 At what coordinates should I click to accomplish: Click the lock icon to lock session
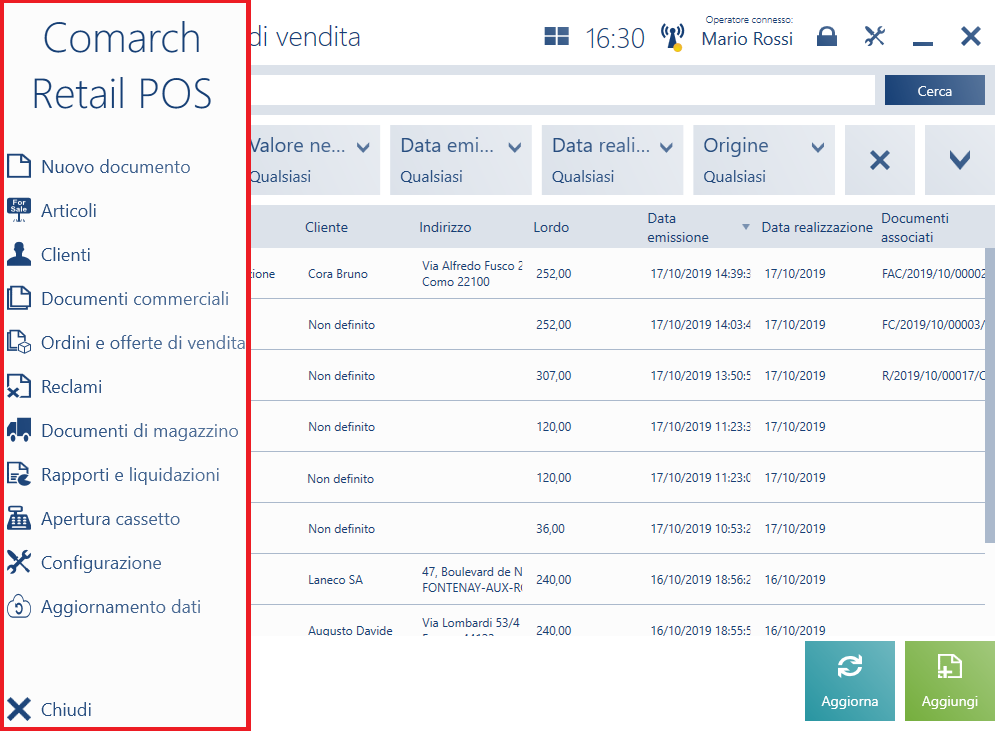[826, 37]
